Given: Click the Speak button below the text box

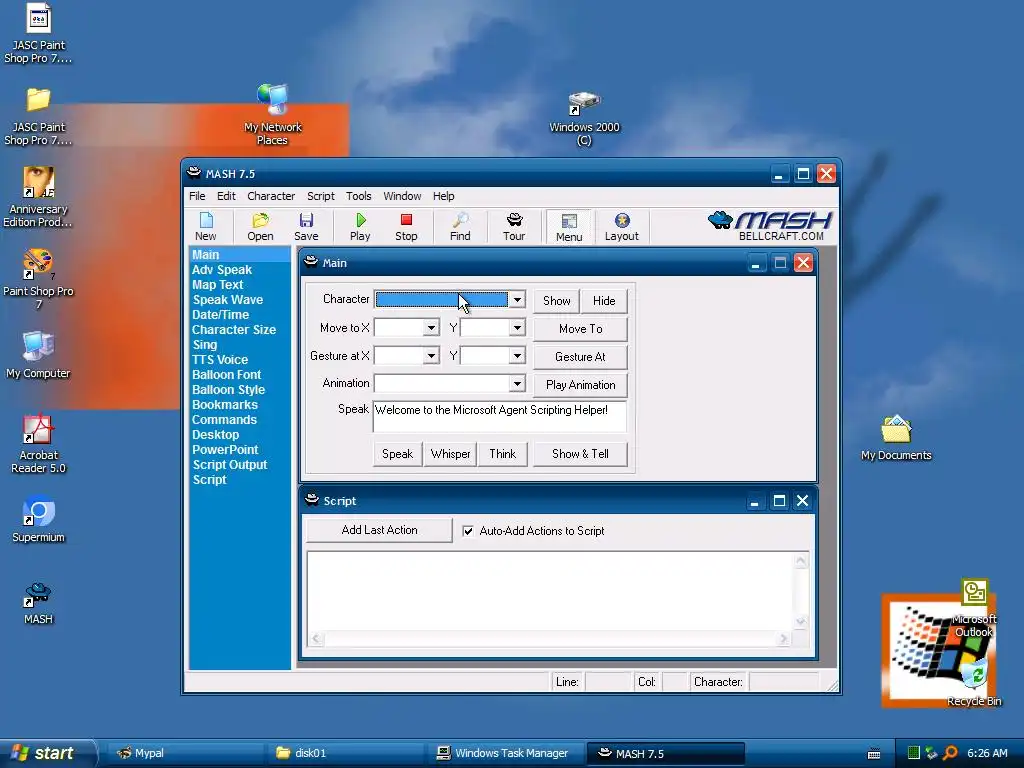Looking at the screenshot, I should pos(397,454).
